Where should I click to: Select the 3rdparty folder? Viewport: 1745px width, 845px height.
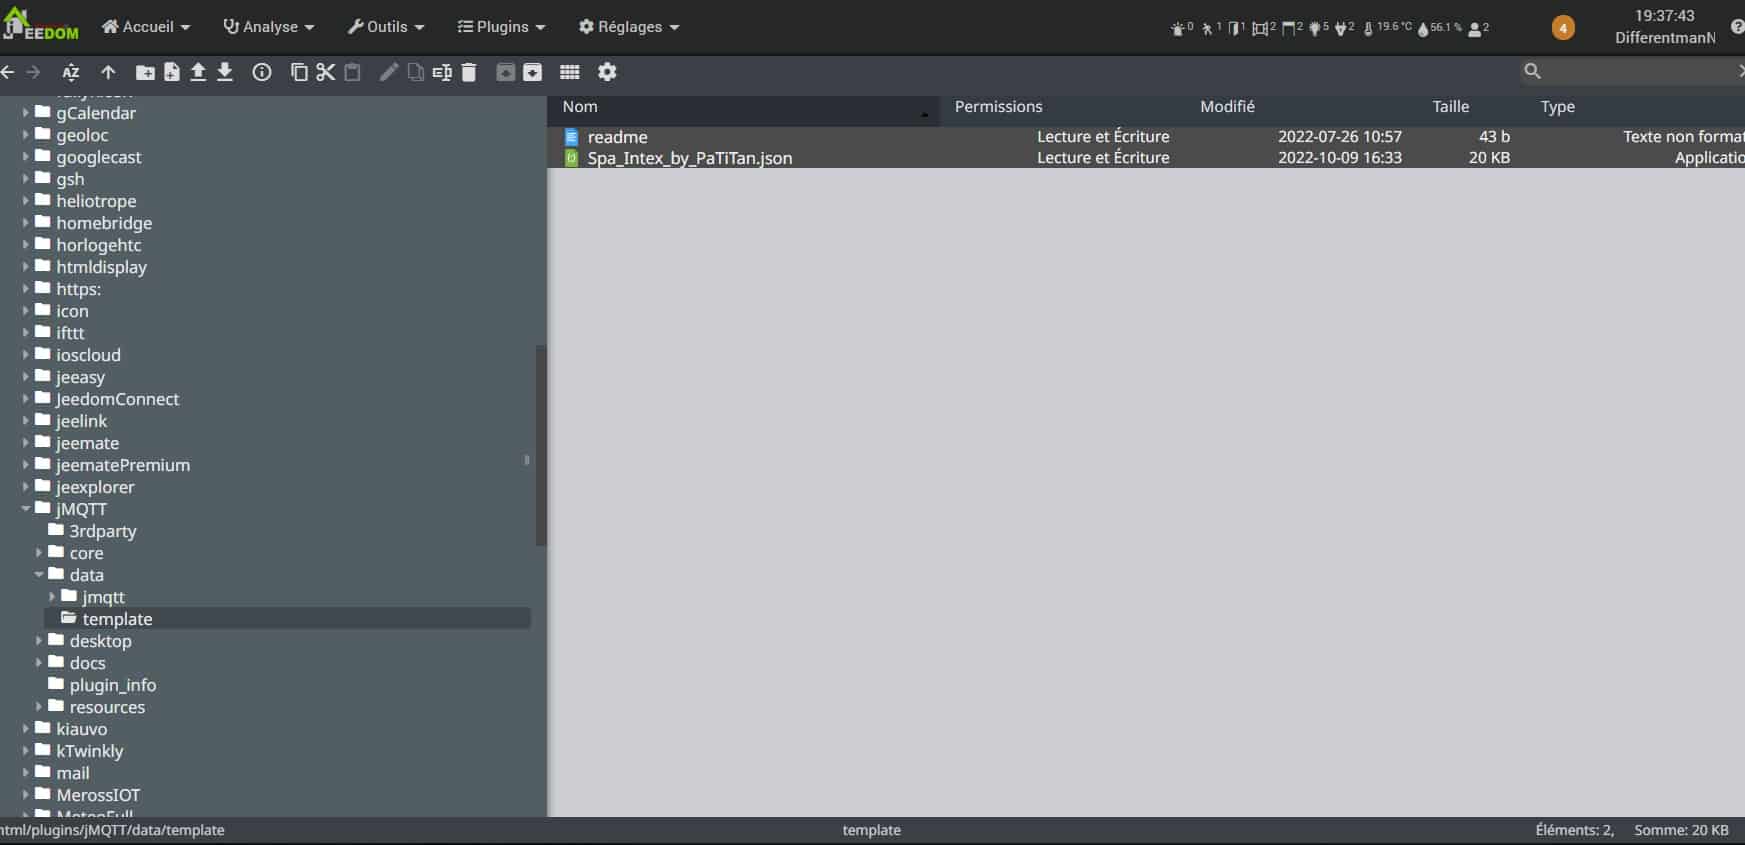pos(102,531)
